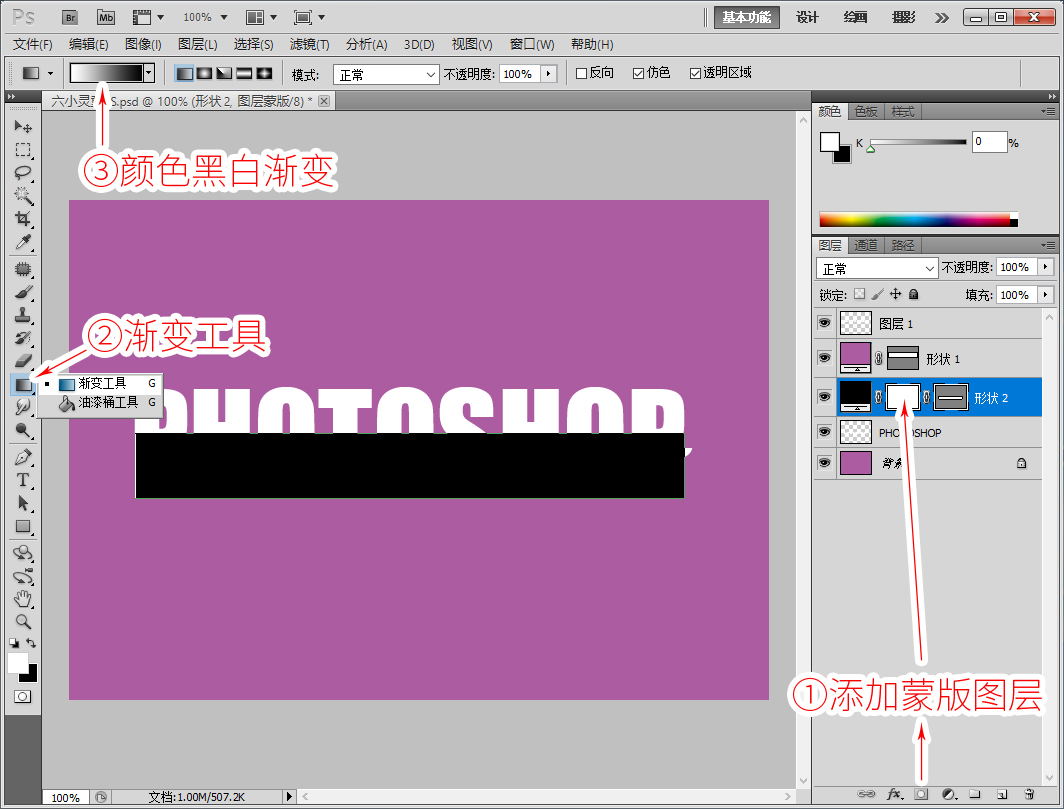Select the Hand tool
Image resolution: width=1064 pixels, height=809 pixels.
click(23, 599)
